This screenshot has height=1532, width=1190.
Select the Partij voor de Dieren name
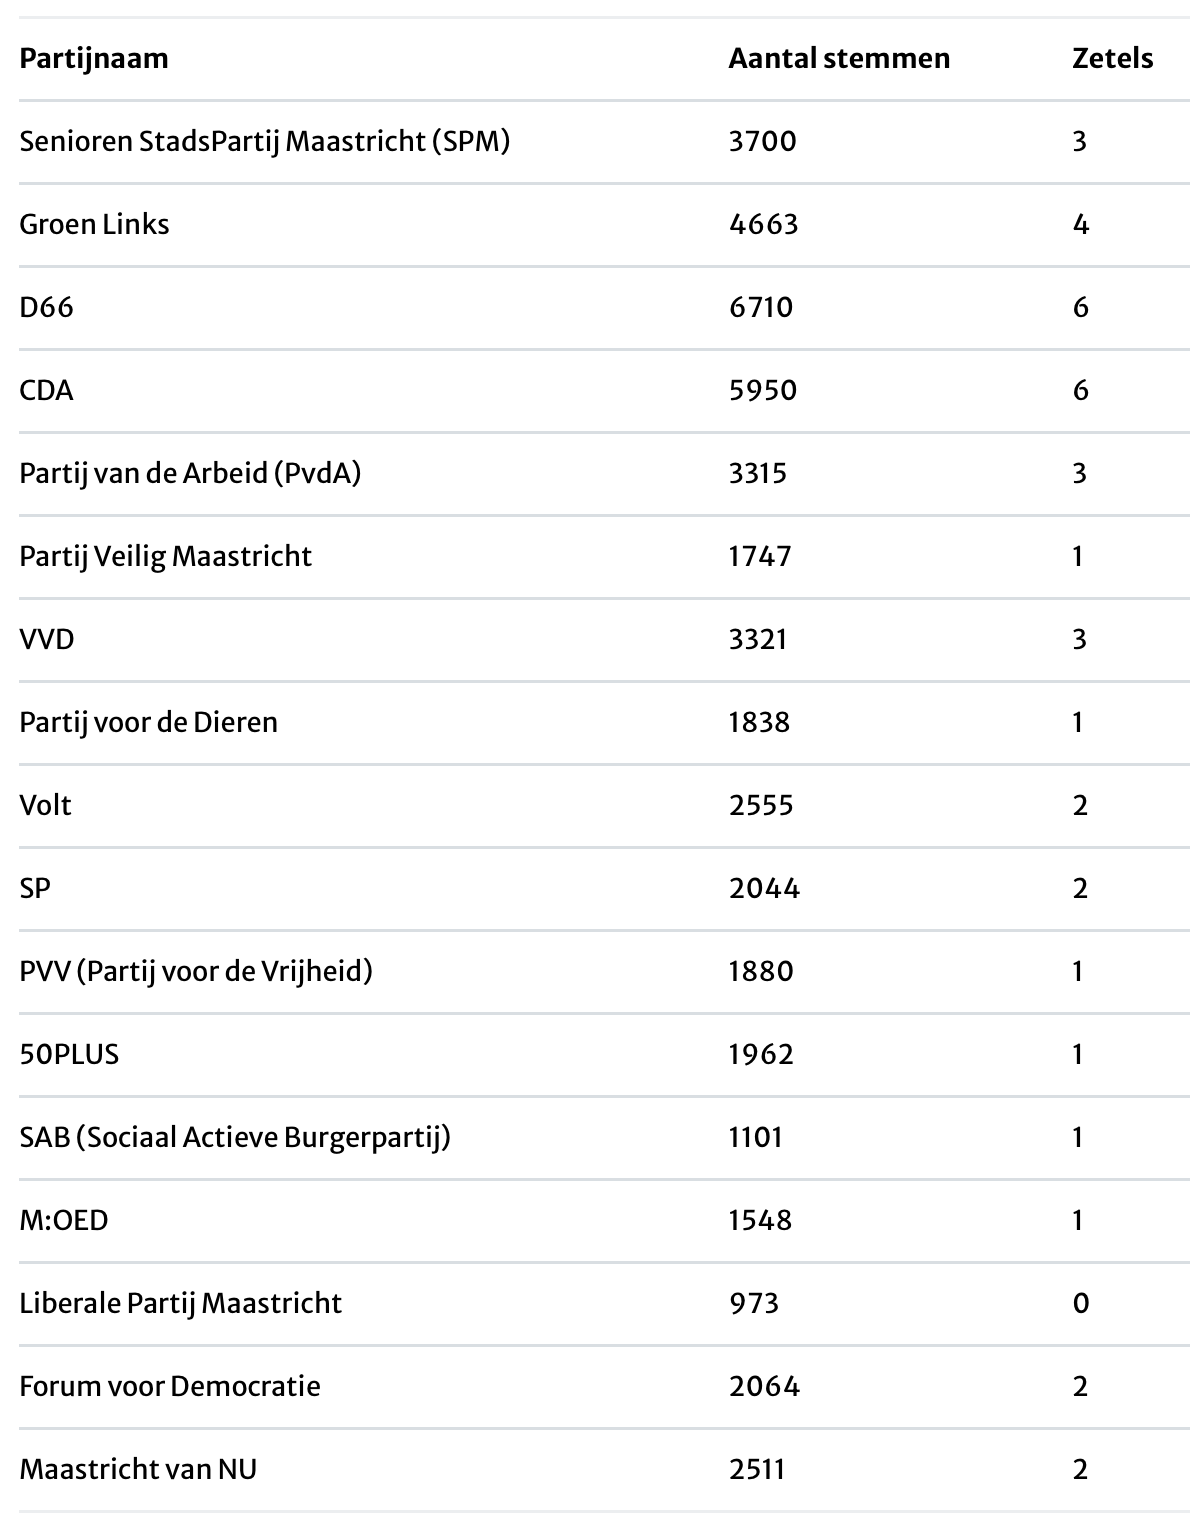(148, 722)
